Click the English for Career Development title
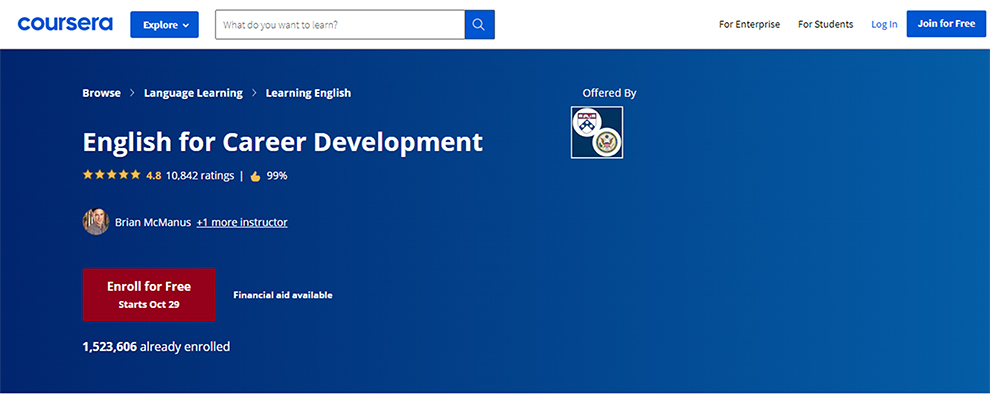The width and height of the screenshot is (990, 397). point(283,143)
